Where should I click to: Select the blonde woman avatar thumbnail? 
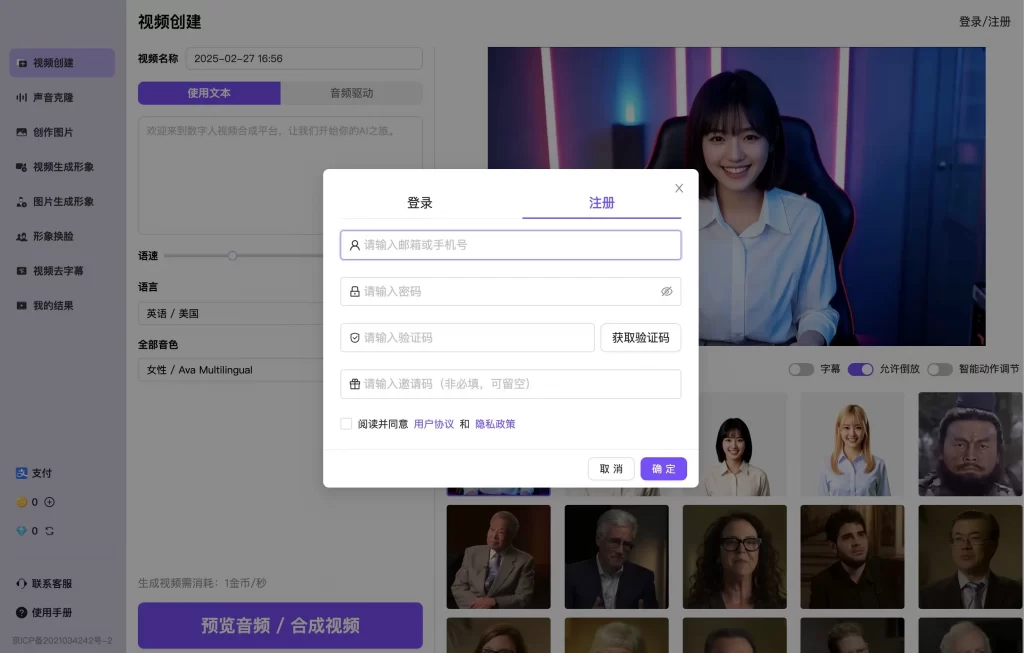(x=852, y=444)
